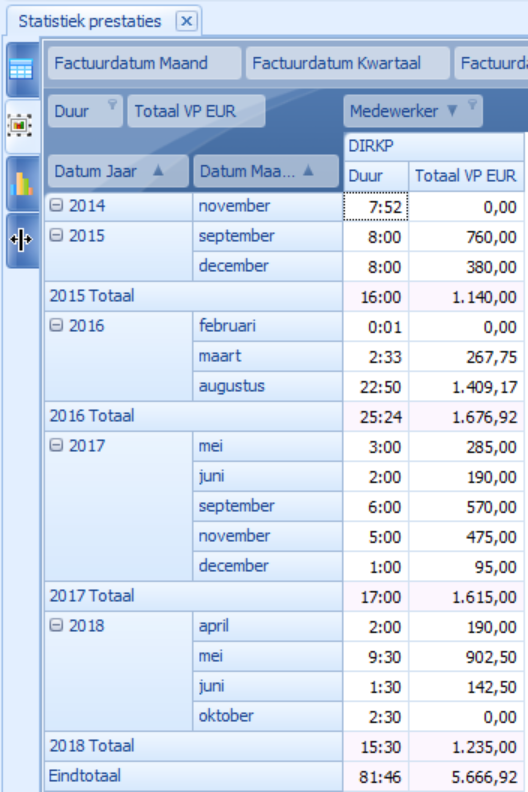Select the 570,00 value cell
The height and width of the screenshot is (792, 528).
tap(466, 507)
